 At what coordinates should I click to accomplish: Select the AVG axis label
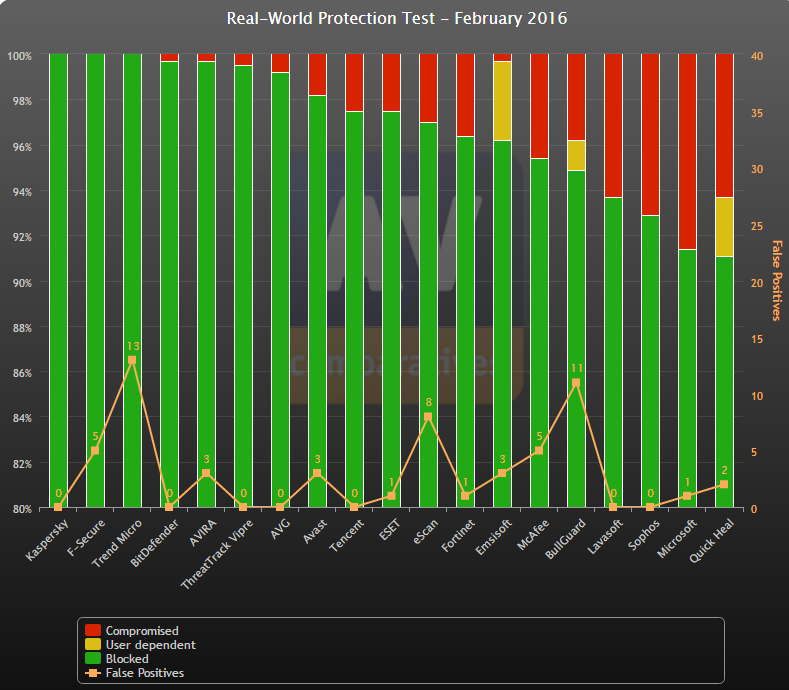280,529
